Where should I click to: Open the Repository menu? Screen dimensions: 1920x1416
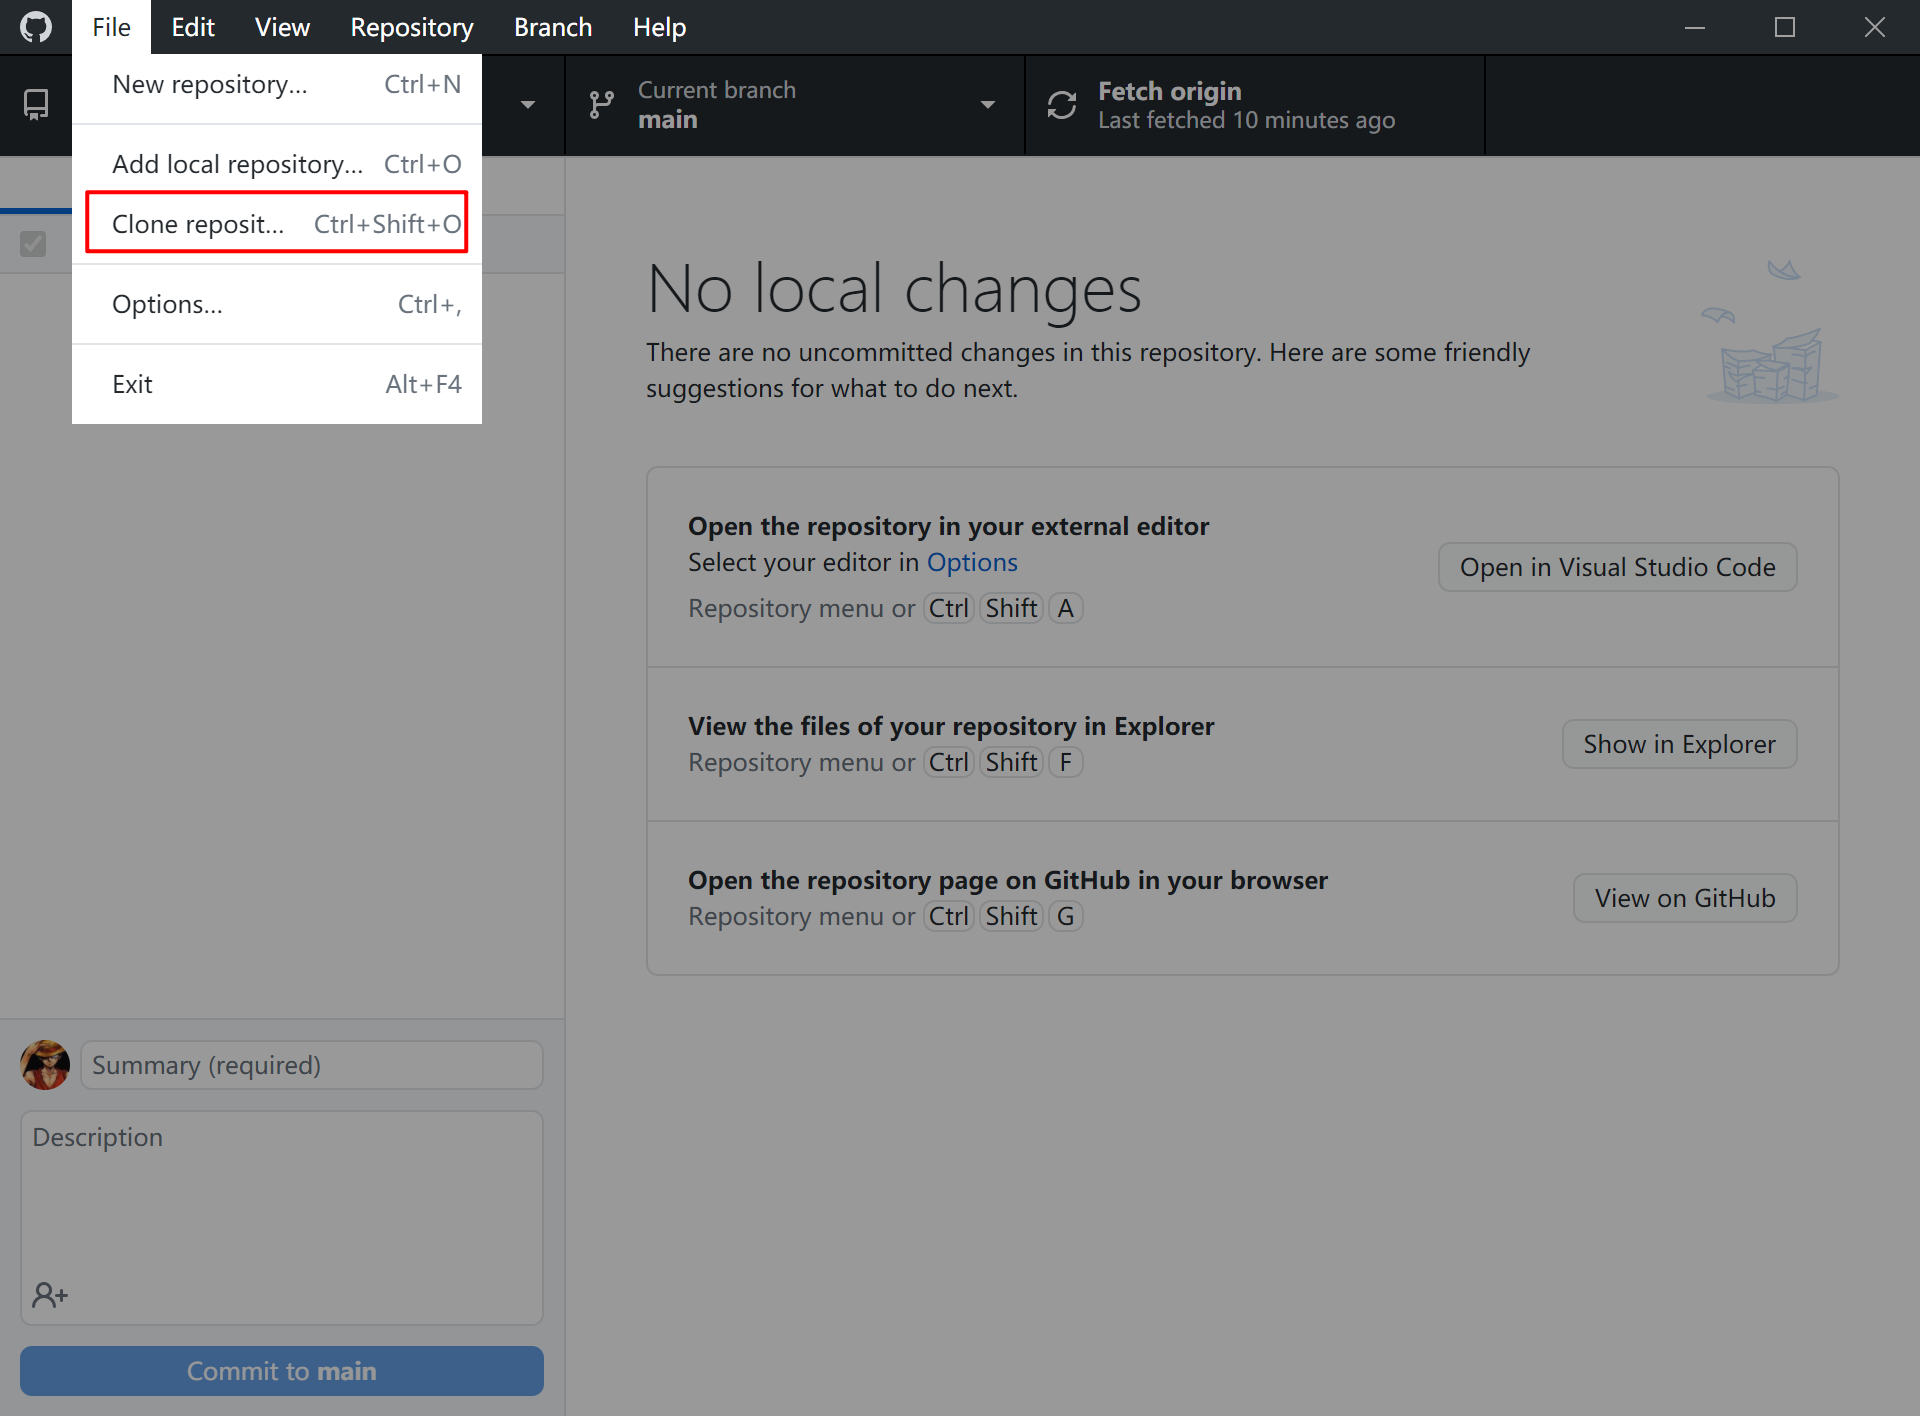(x=411, y=27)
